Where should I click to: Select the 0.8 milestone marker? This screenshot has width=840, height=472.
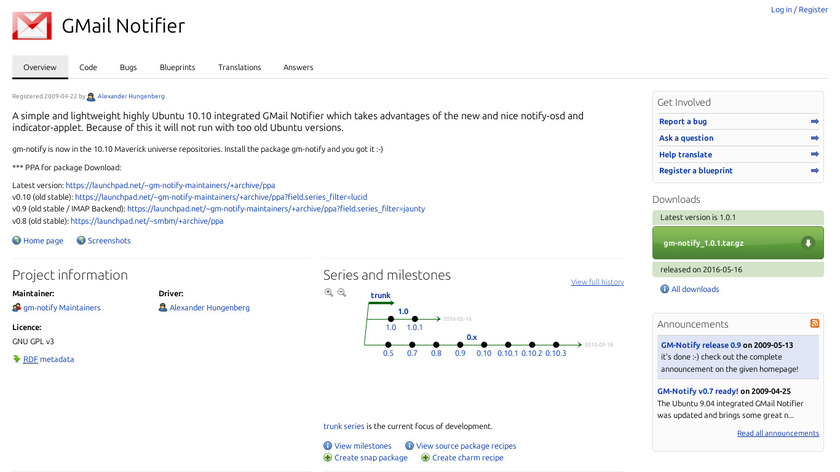pyautogui.click(x=436, y=344)
